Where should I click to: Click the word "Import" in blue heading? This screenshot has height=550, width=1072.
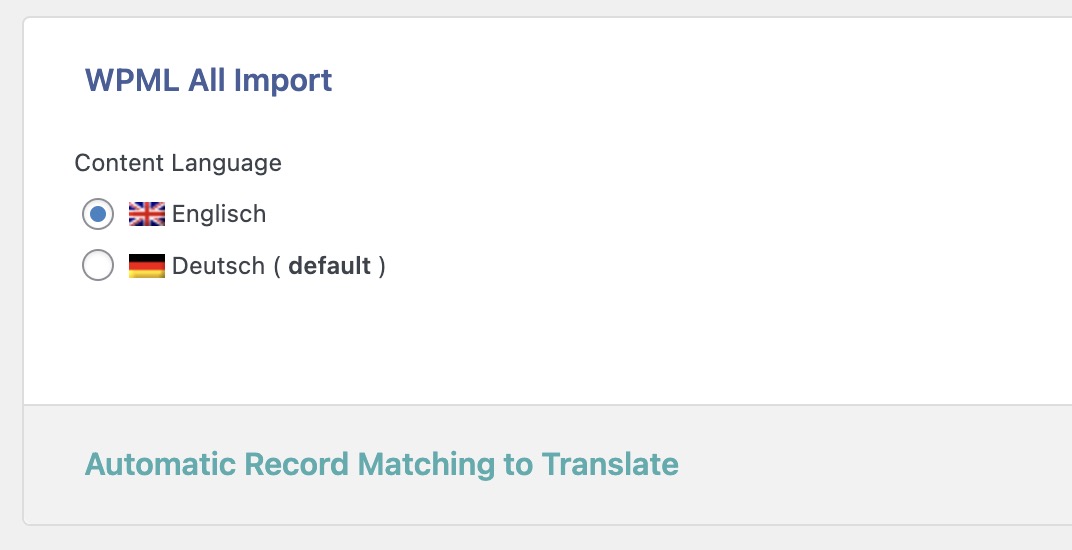coord(283,81)
